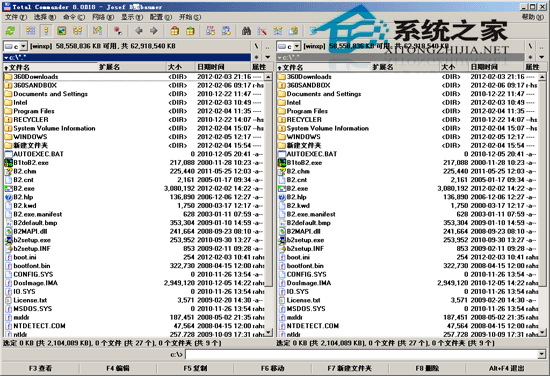Open right panel favorites star button

(x=530, y=57)
